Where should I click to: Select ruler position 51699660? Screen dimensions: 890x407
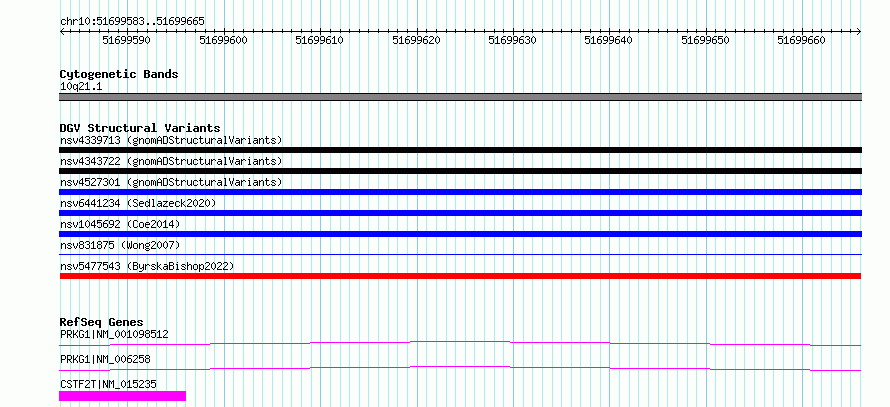coord(801,40)
